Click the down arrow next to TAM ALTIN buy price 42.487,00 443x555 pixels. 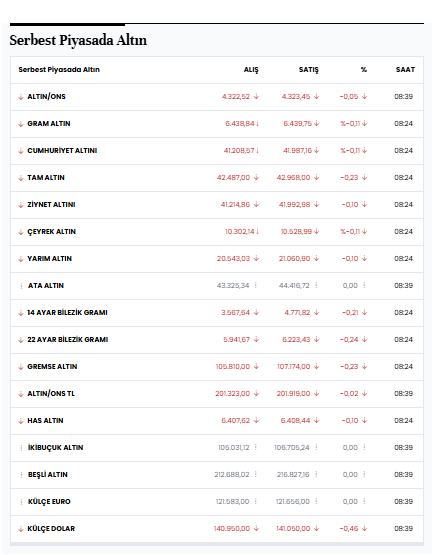[x=256, y=177]
